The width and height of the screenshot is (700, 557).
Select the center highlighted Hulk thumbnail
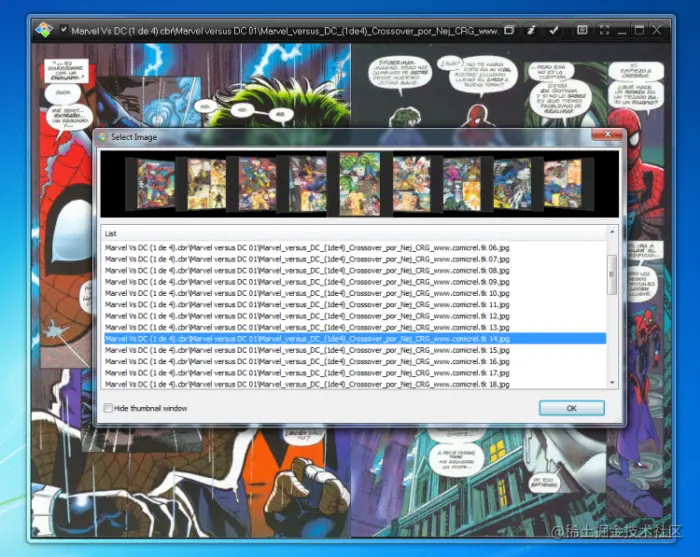[359, 183]
